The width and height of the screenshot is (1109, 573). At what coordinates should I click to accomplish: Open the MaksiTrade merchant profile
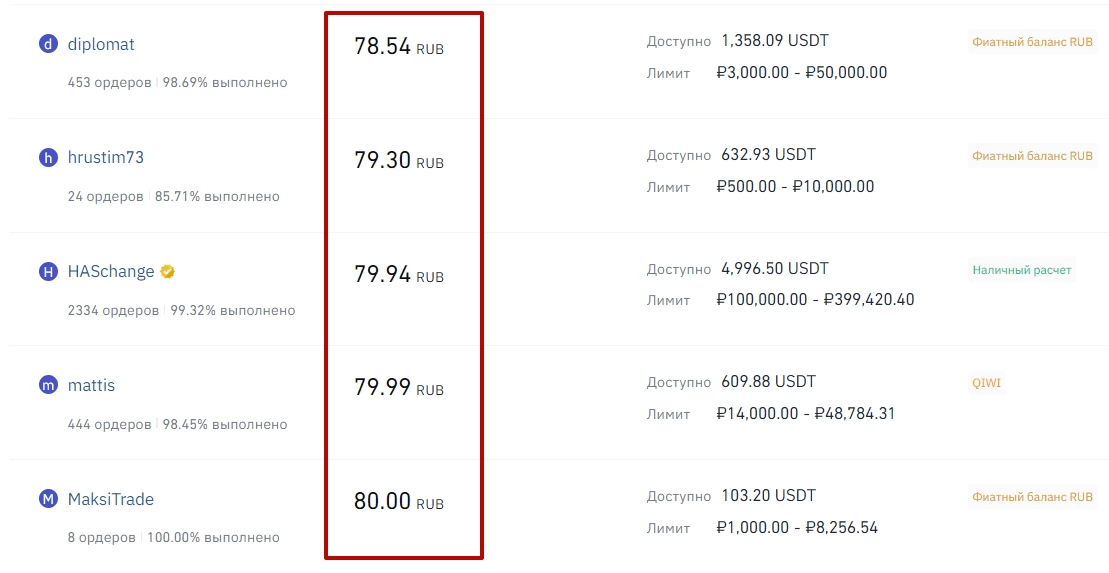coord(111,499)
